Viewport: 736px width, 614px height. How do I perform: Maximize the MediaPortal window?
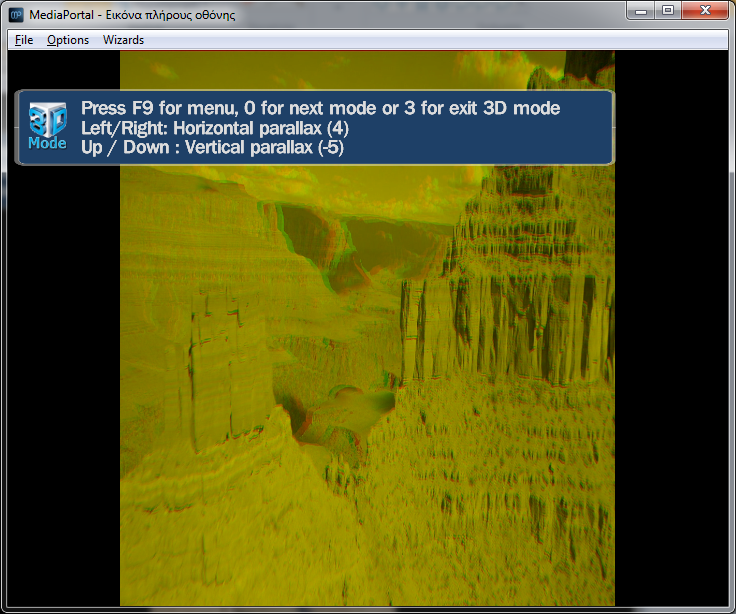coord(668,11)
